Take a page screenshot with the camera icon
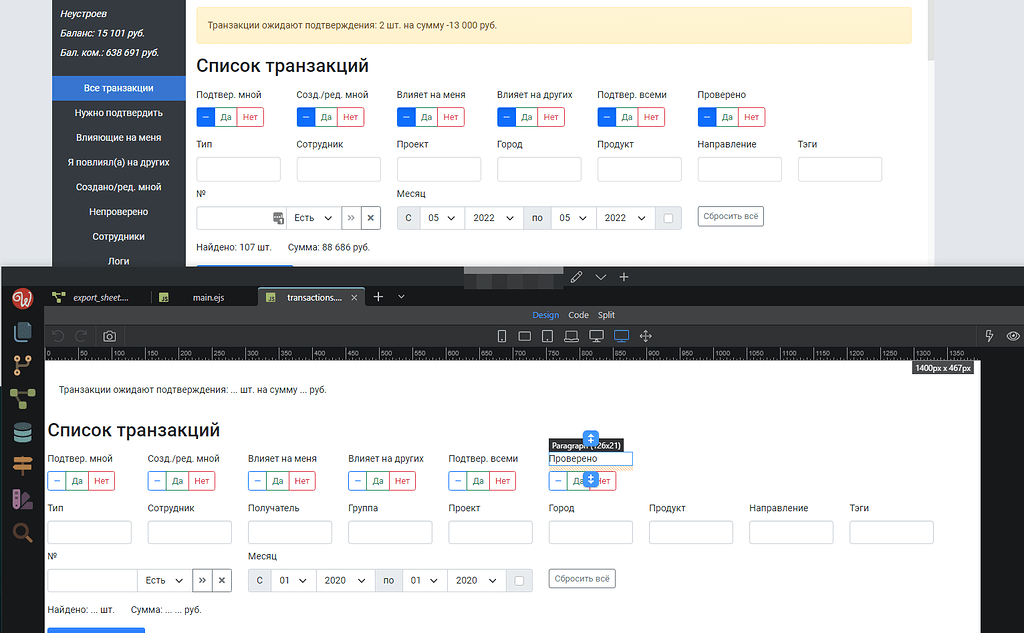This screenshot has height=633, width=1024. coord(109,336)
